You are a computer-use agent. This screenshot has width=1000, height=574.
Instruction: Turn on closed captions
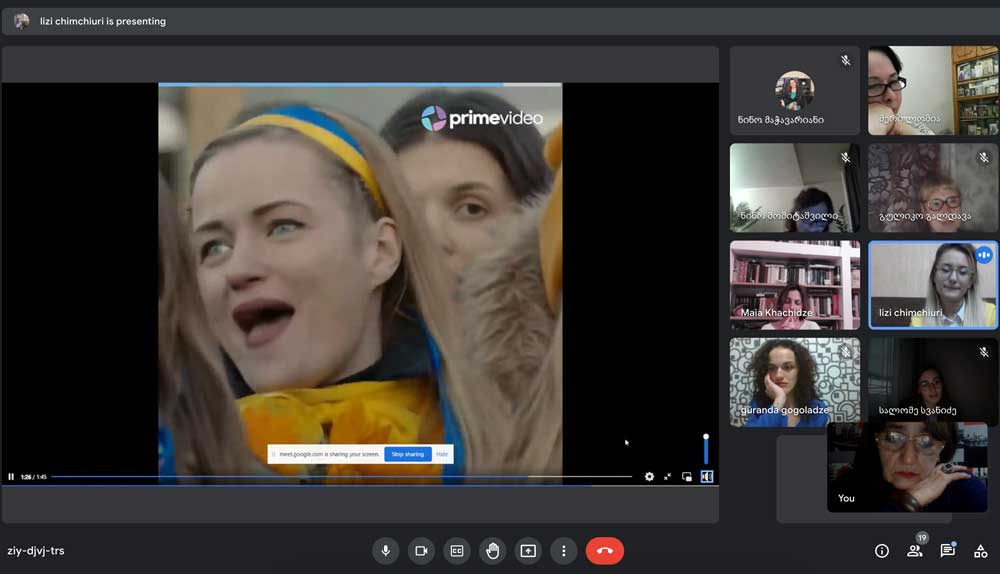click(457, 551)
